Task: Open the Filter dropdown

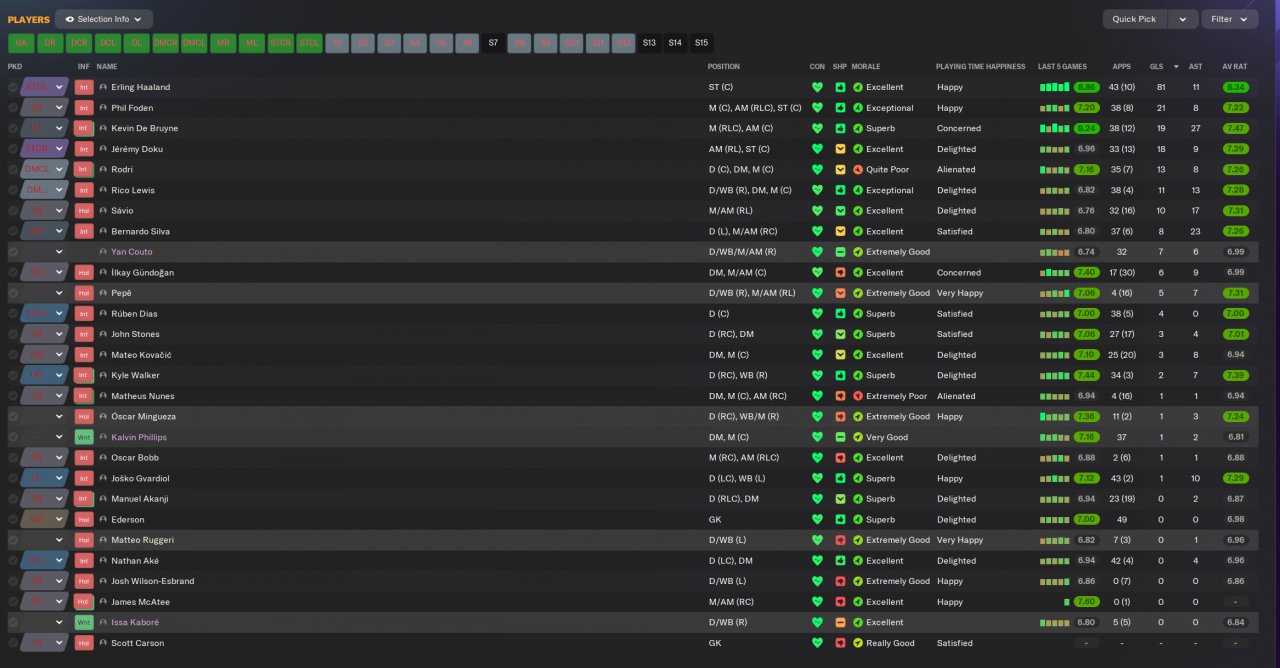Action: [x=1229, y=19]
